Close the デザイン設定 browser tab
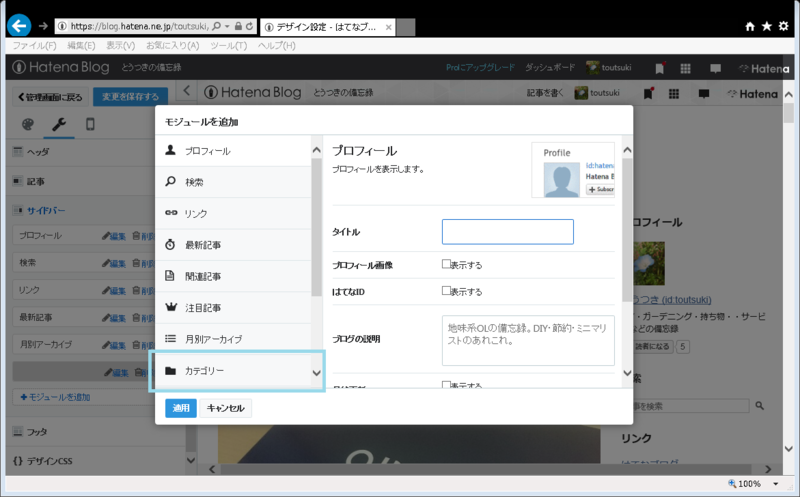Screen dimensions: 800x497 [388, 27]
